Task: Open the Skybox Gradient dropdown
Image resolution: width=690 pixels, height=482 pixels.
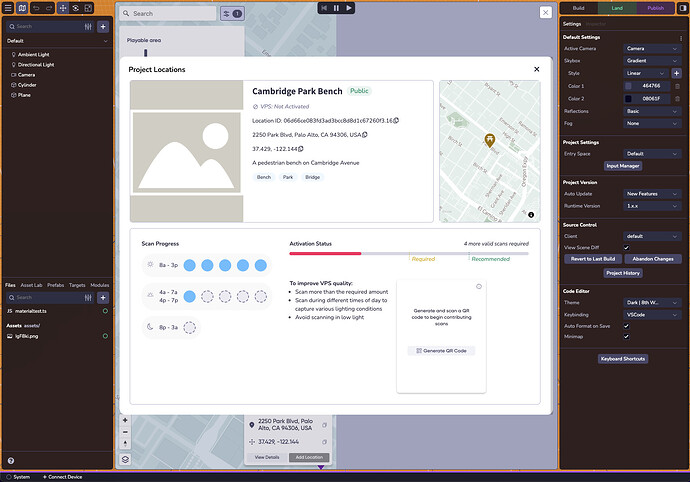Action: pos(652,61)
